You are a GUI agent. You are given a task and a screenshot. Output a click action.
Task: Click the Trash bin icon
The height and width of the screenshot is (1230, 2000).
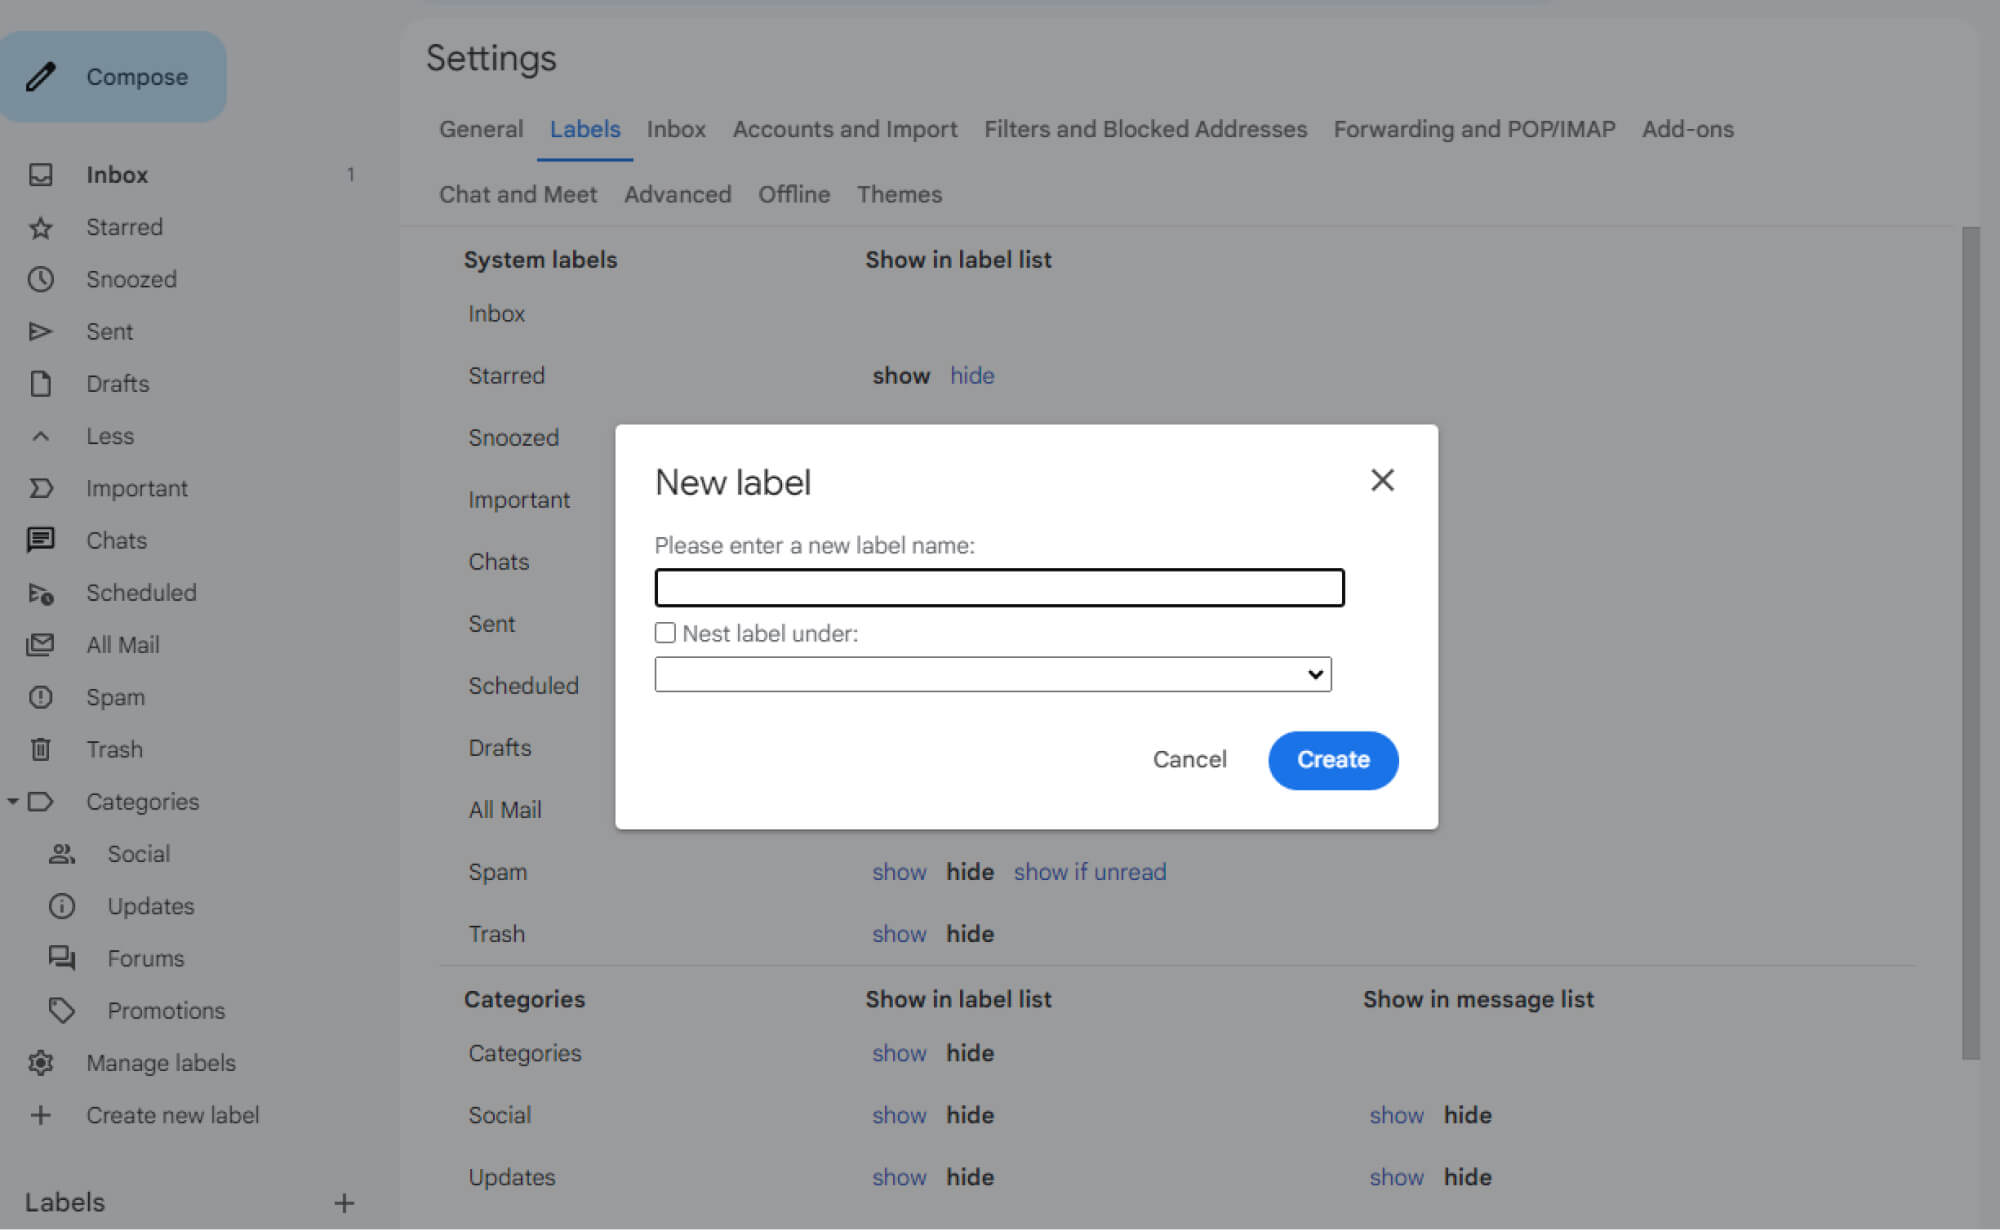[40, 749]
